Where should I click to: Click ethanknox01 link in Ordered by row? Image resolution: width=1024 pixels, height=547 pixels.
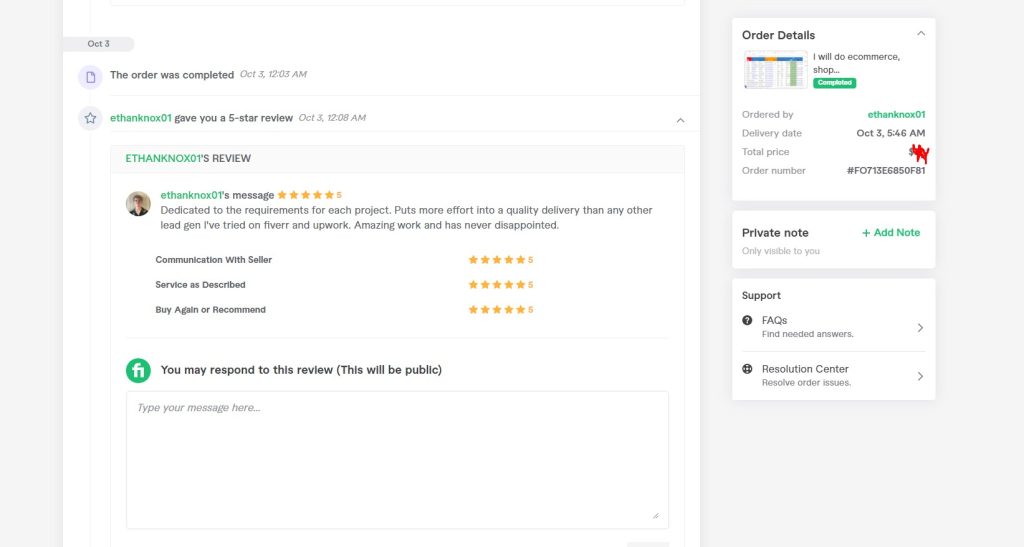click(x=896, y=114)
